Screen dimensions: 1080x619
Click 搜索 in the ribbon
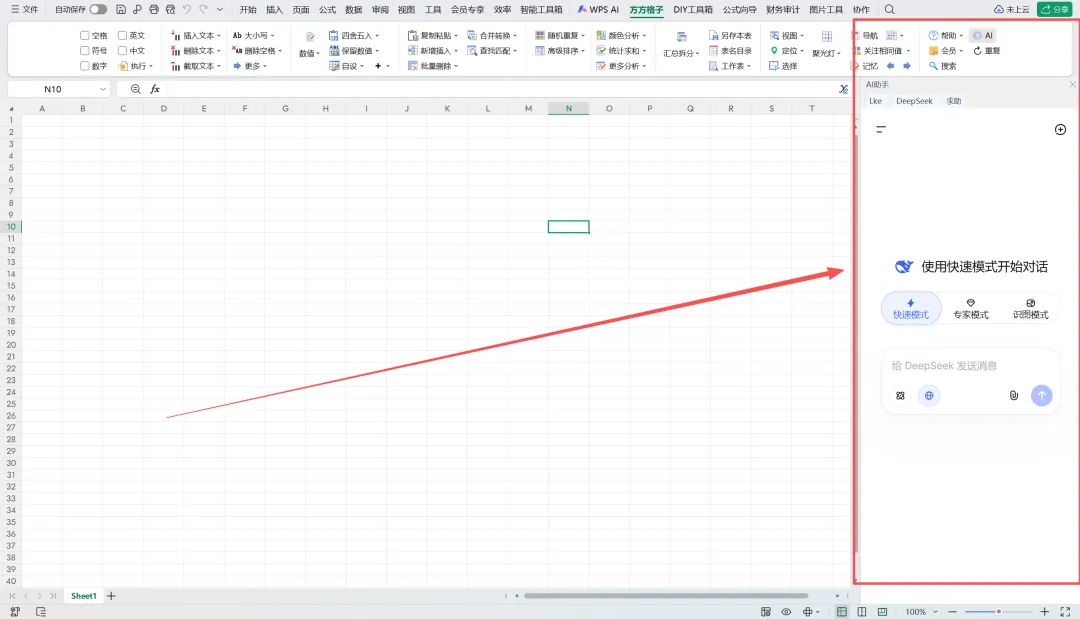pyautogui.click(x=943, y=66)
